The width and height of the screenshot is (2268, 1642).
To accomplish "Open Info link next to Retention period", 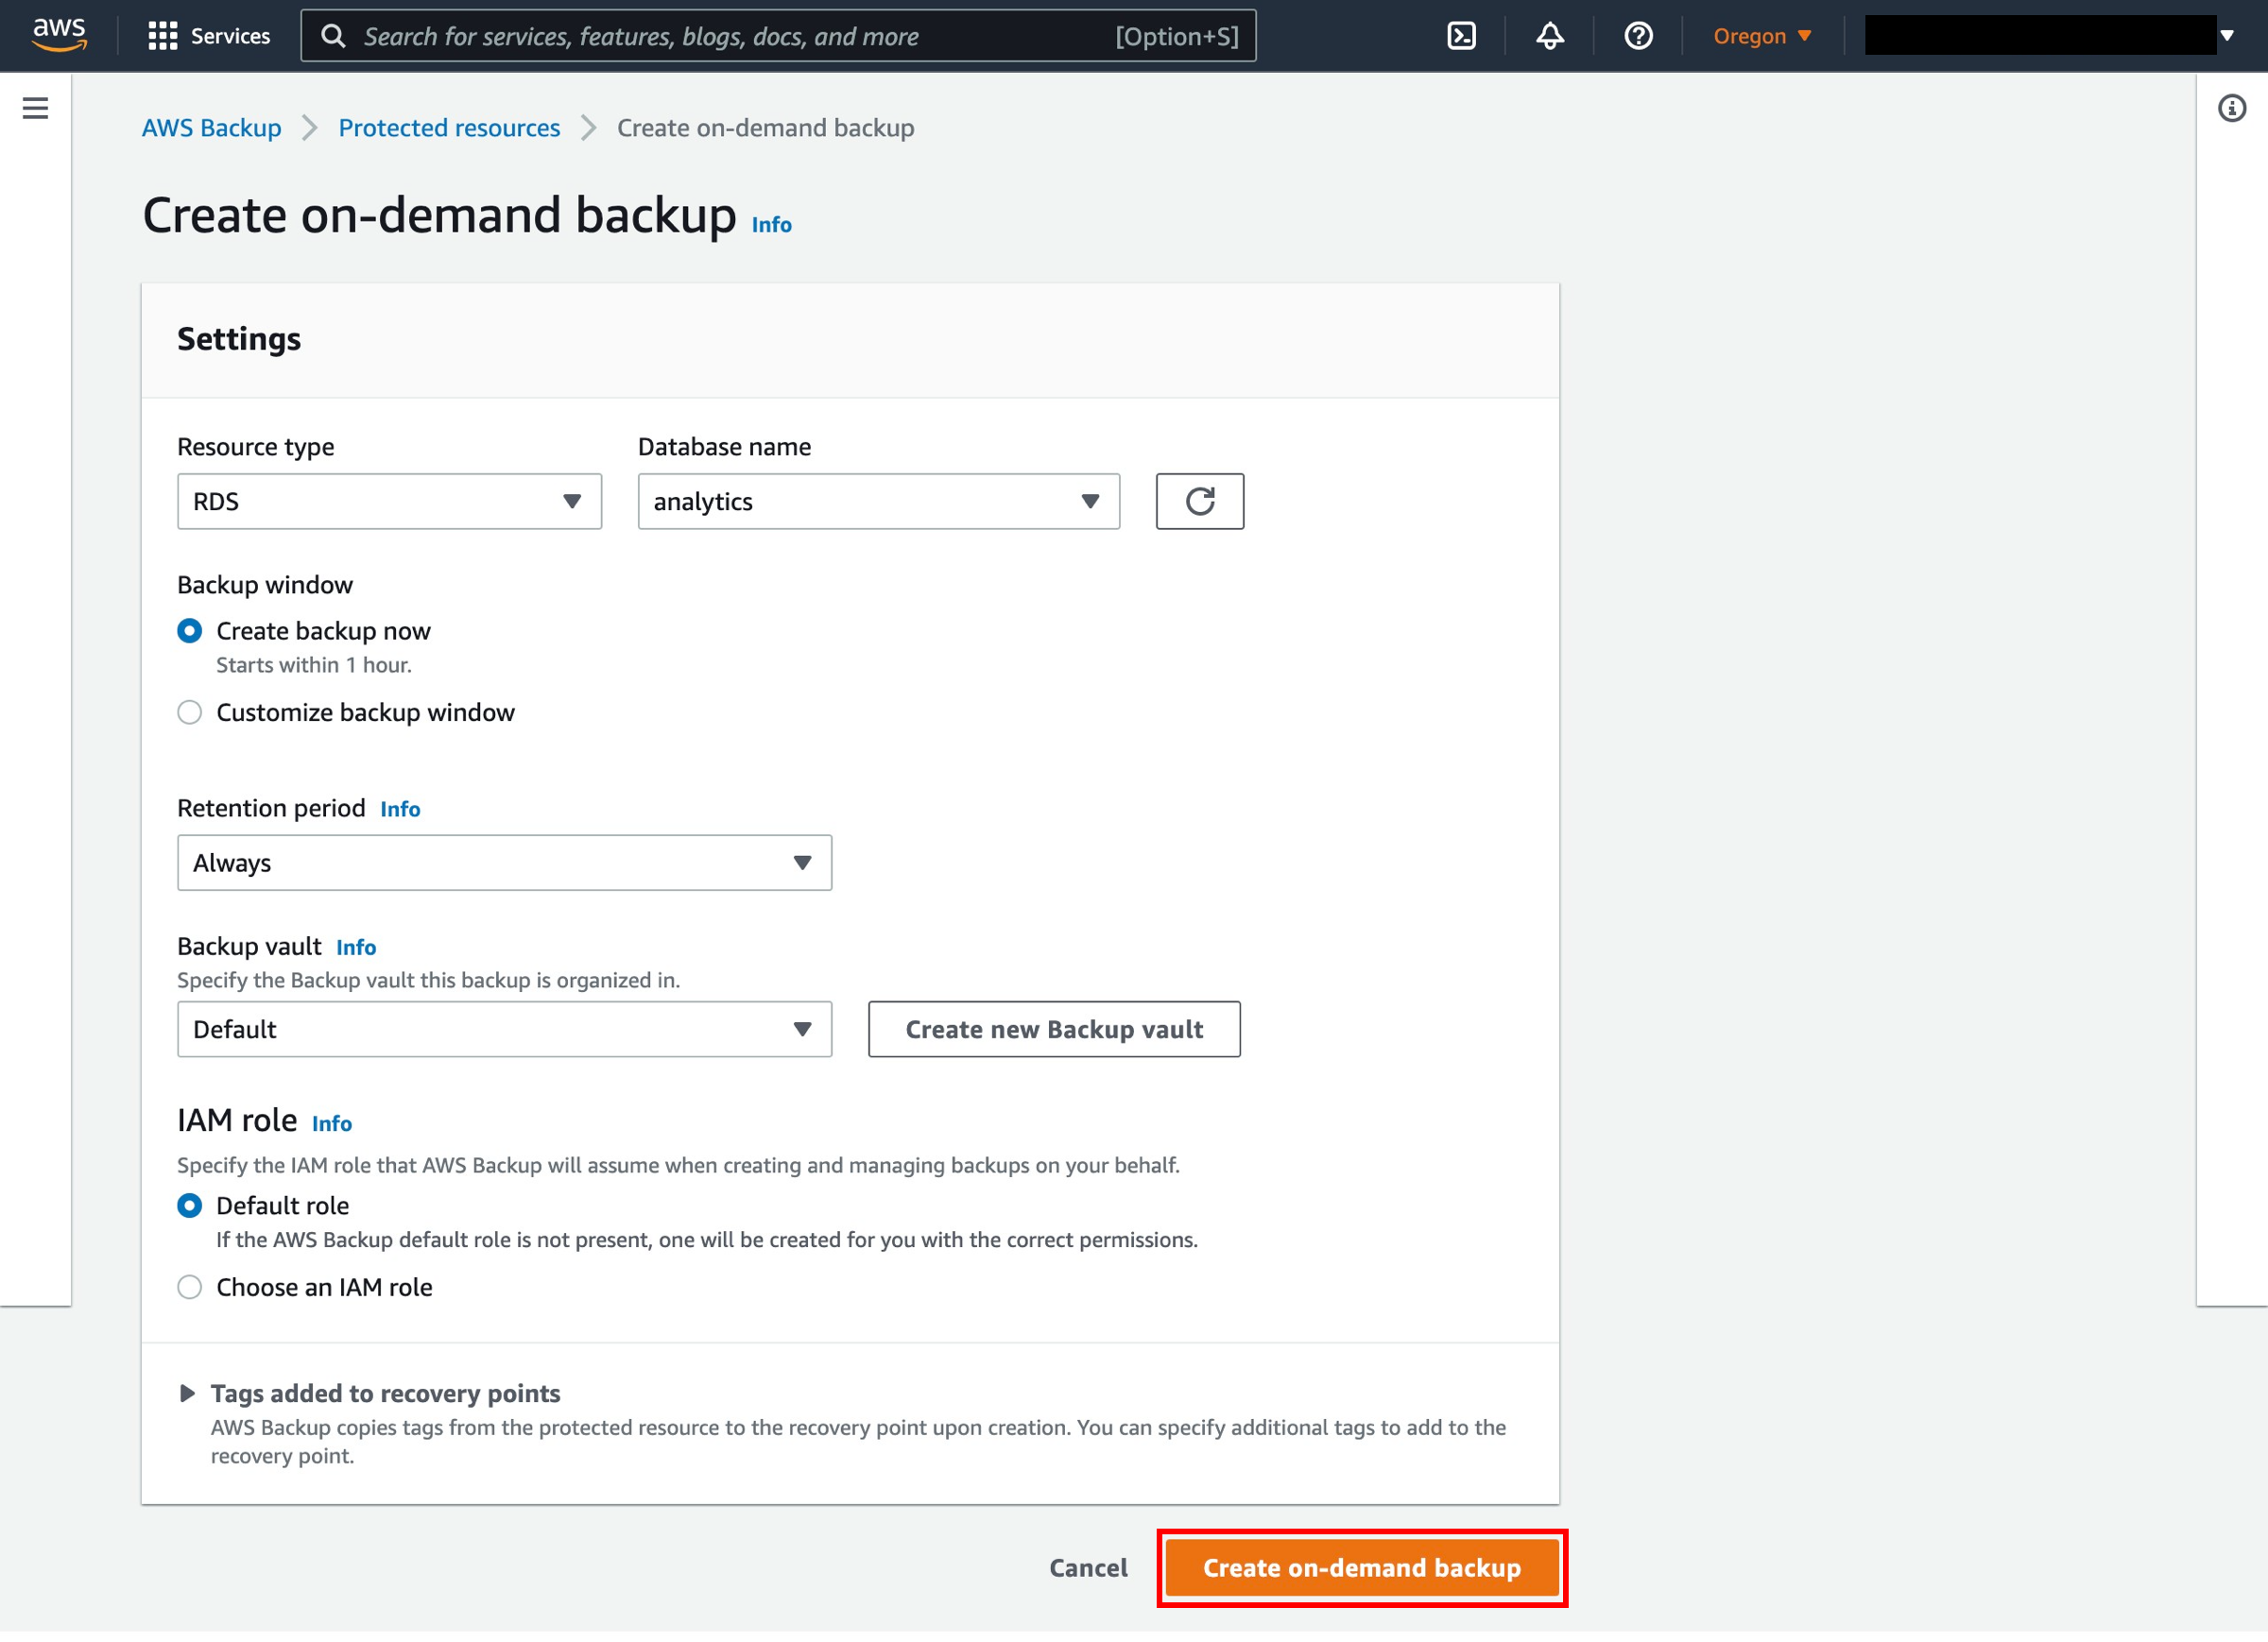I will [x=400, y=809].
